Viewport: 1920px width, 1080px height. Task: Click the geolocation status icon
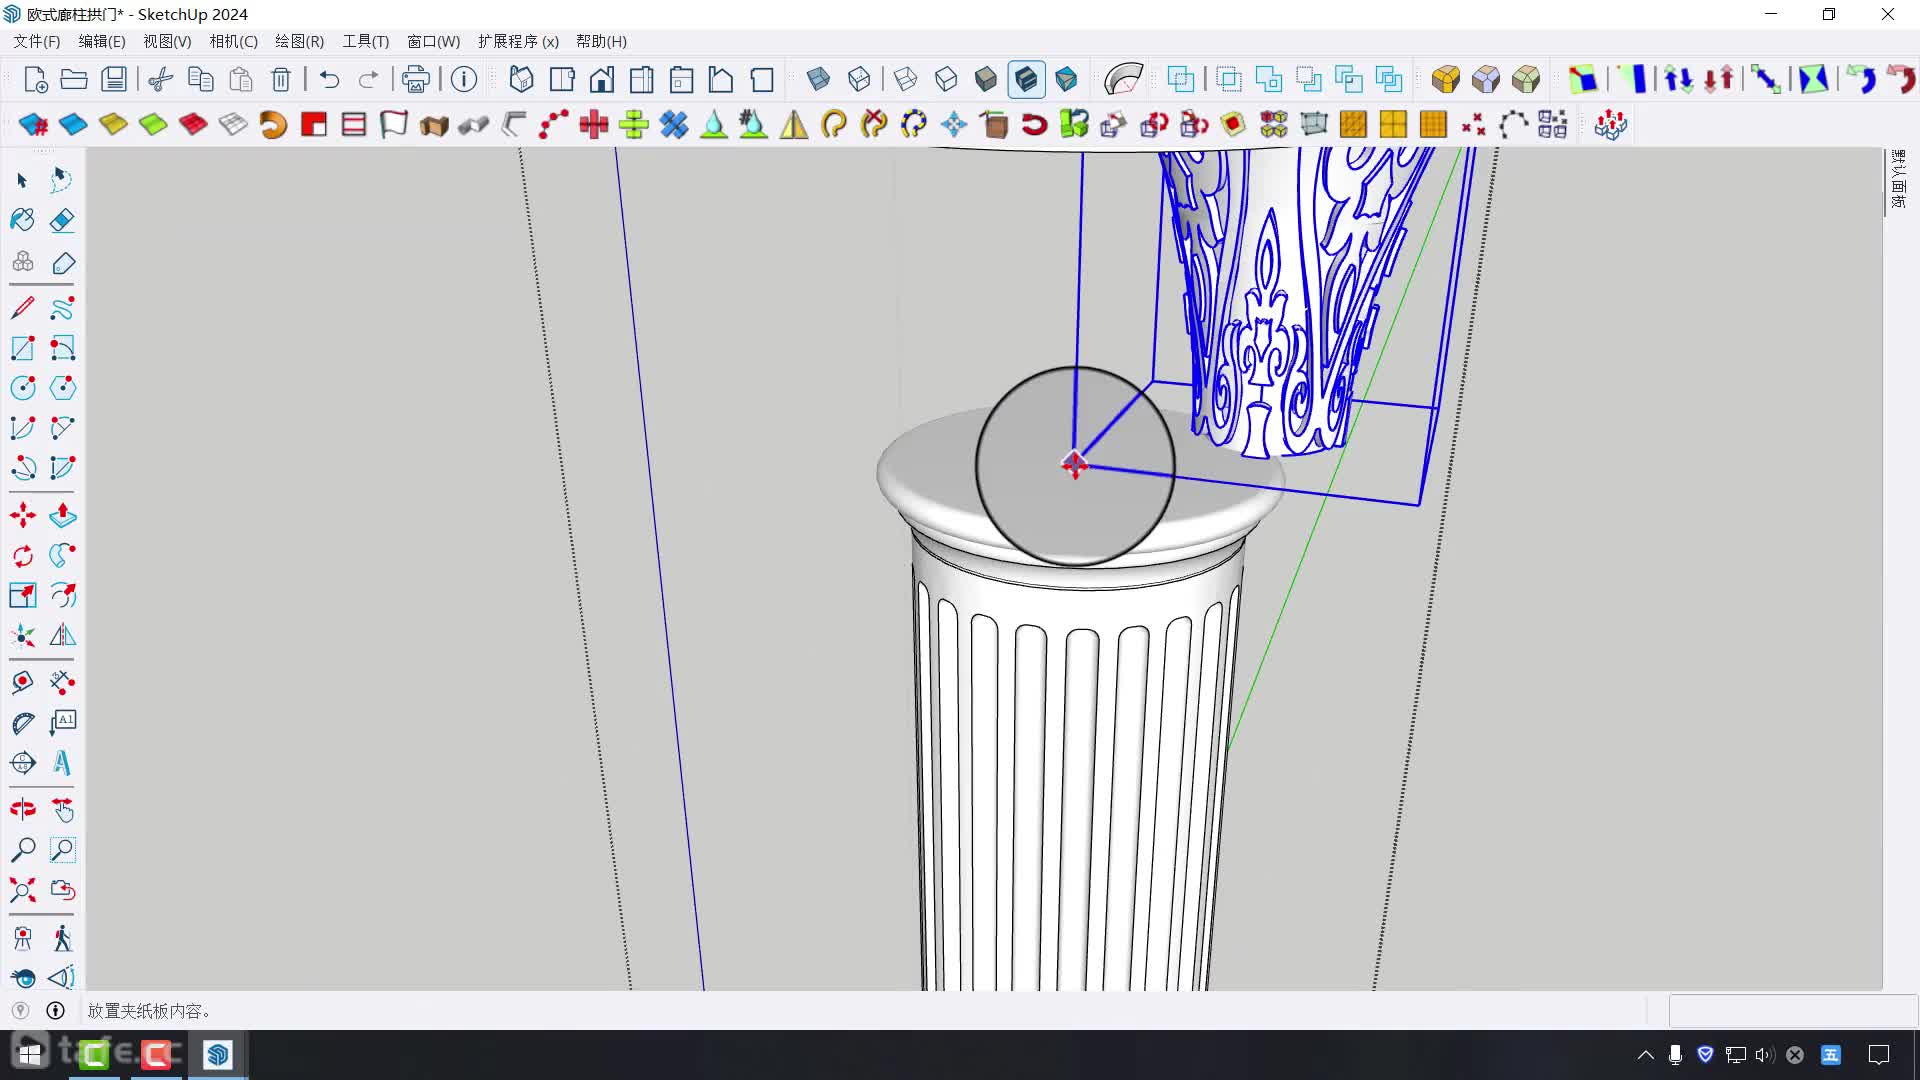pyautogui.click(x=20, y=1011)
